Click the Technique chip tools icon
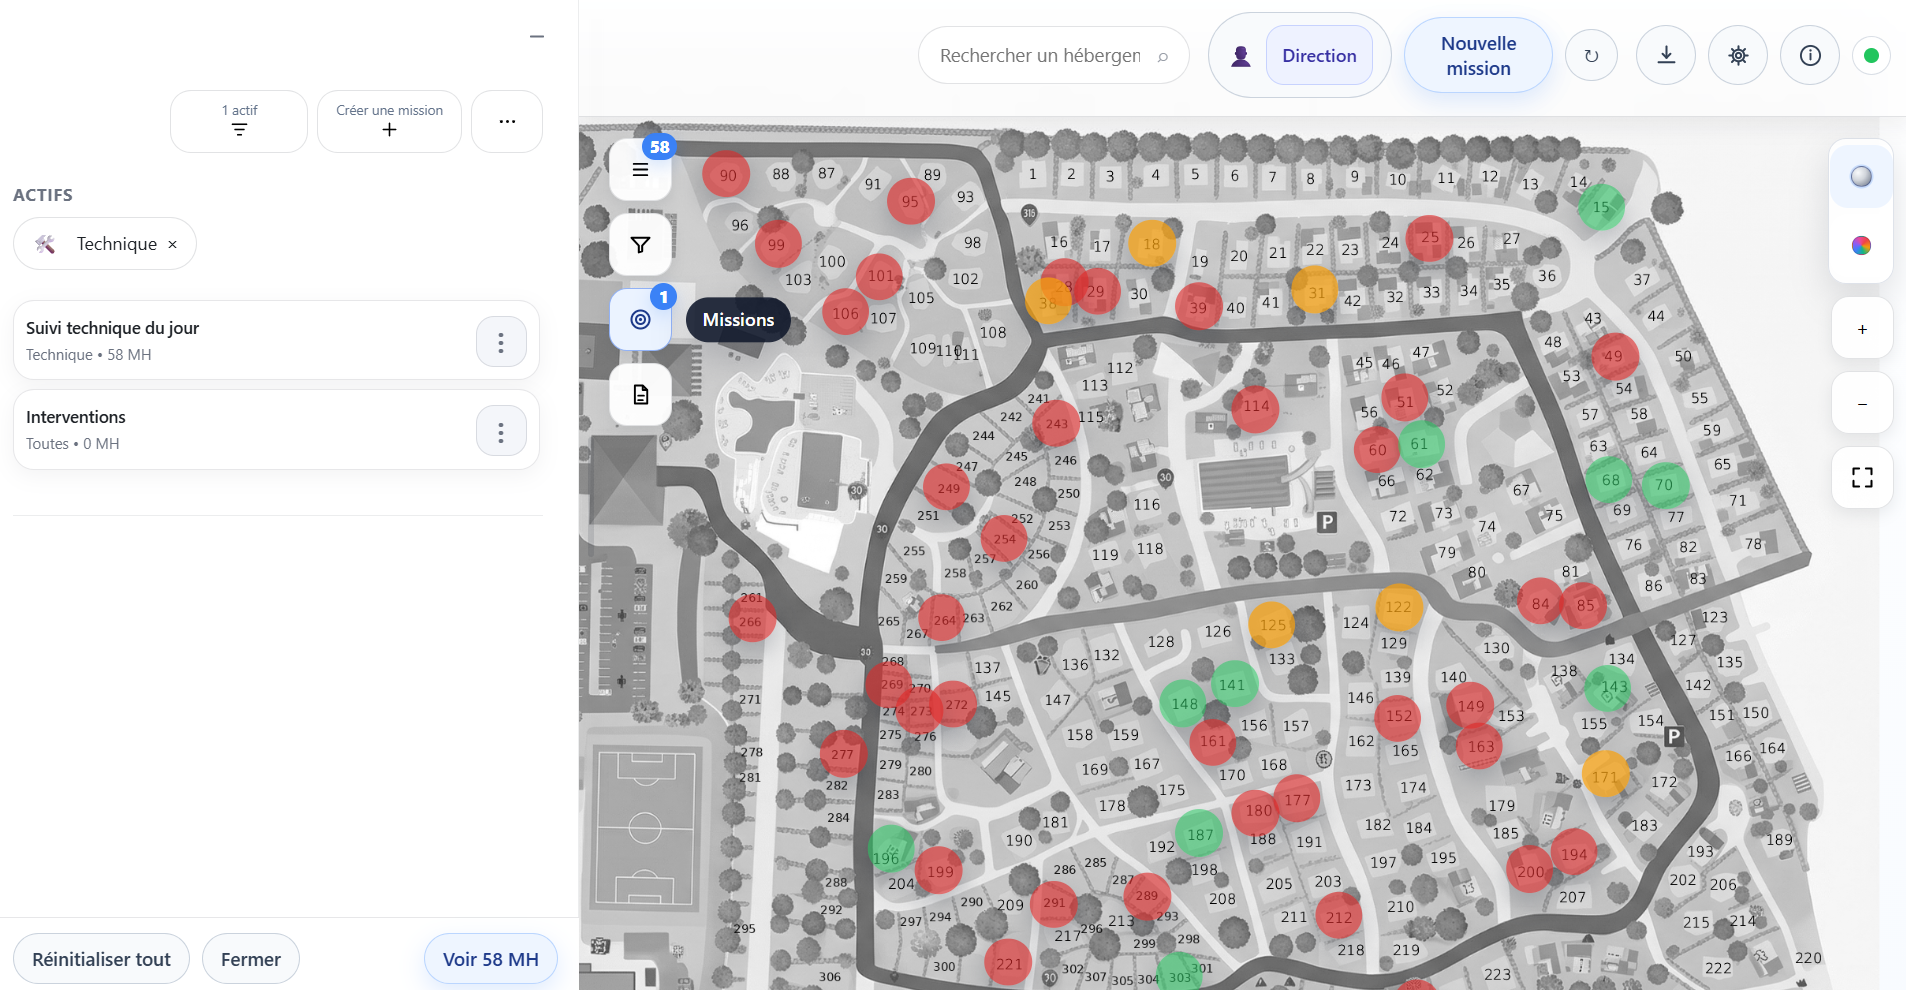This screenshot has width=1906, height=990. 45,244
